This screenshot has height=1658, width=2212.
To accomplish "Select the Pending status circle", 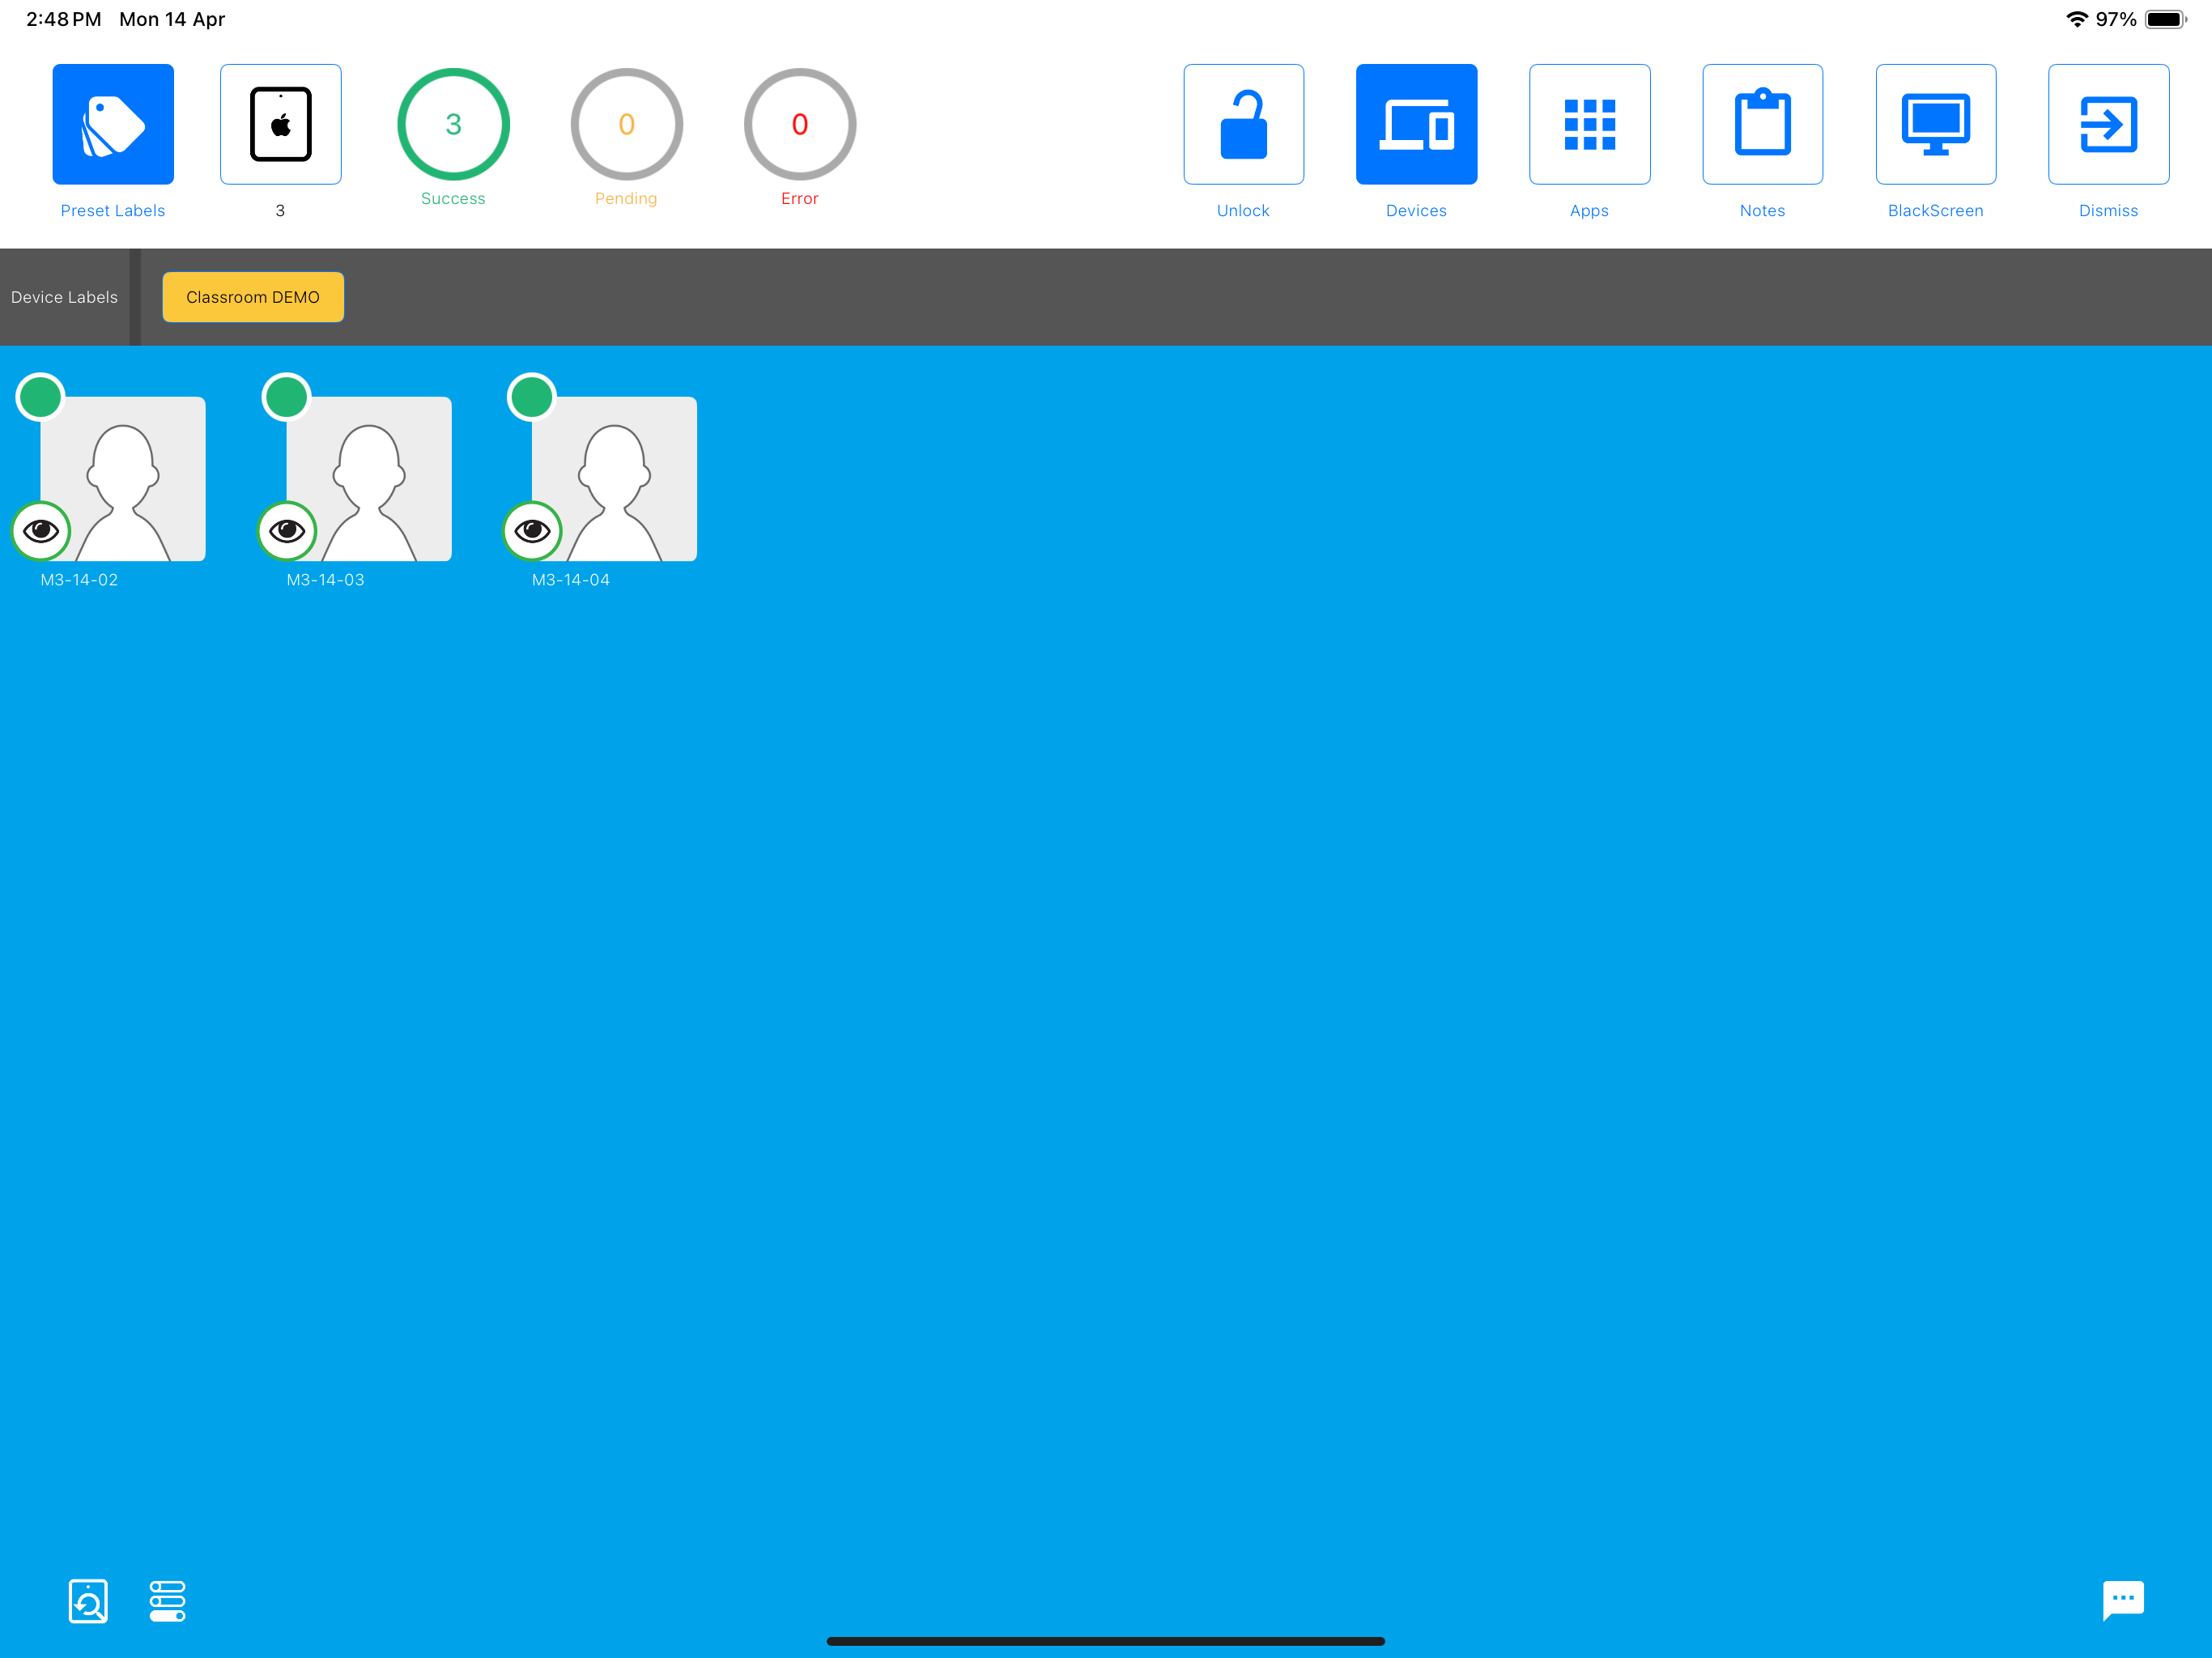I will [x=626, y=124].
